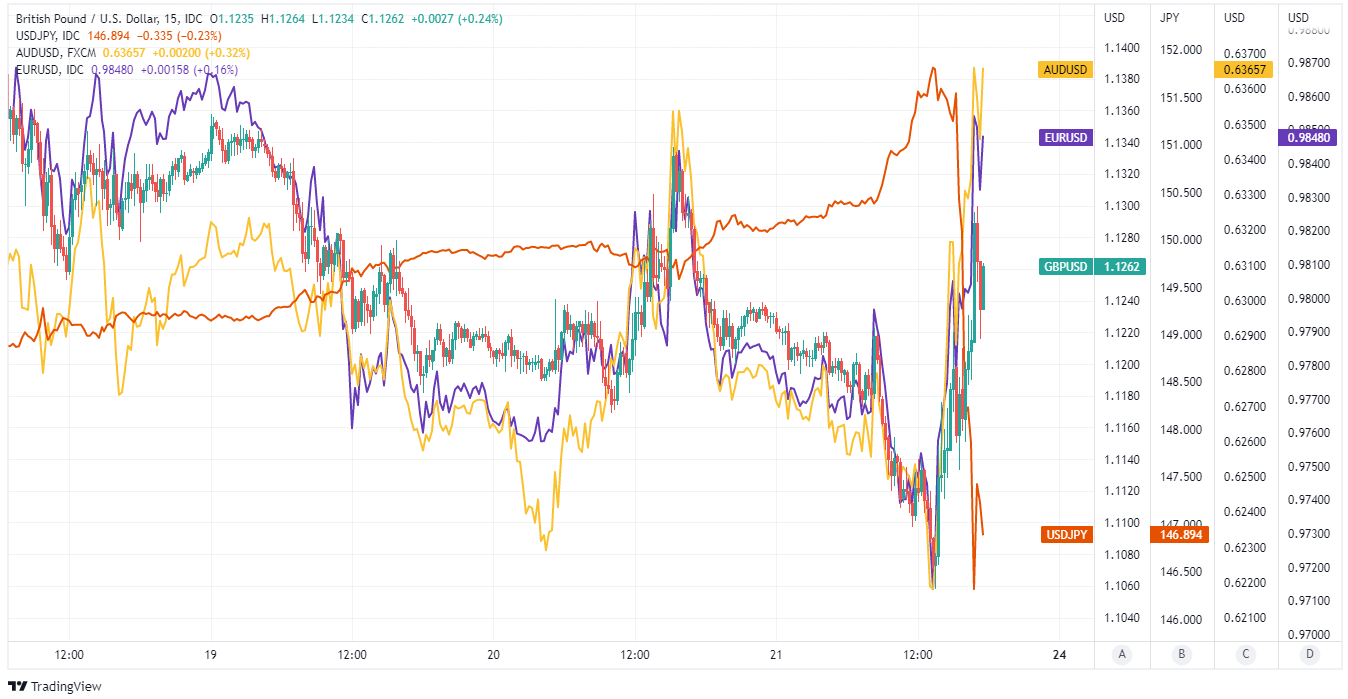Click the A price scale button
This screenshot has height=699, width=1348.
(x=1122, y=655)
